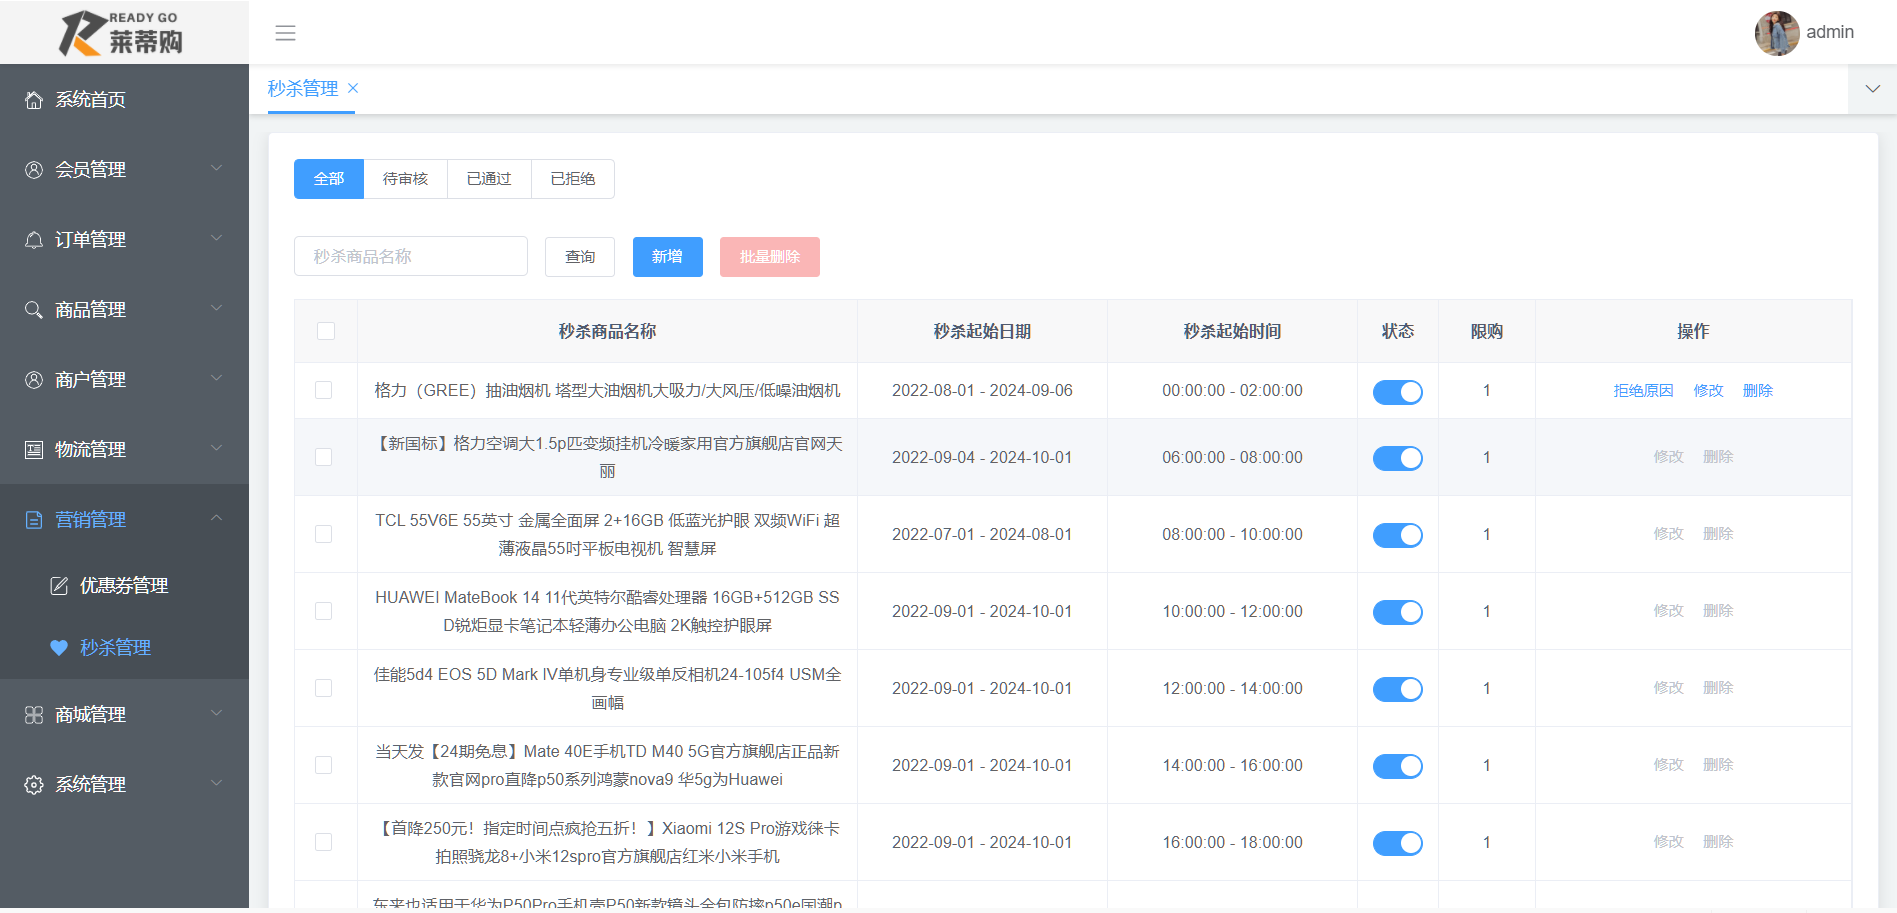The image size is (1897, 913).
Task: Check the select-all header checkbox
Action: [x=326, y=331]
